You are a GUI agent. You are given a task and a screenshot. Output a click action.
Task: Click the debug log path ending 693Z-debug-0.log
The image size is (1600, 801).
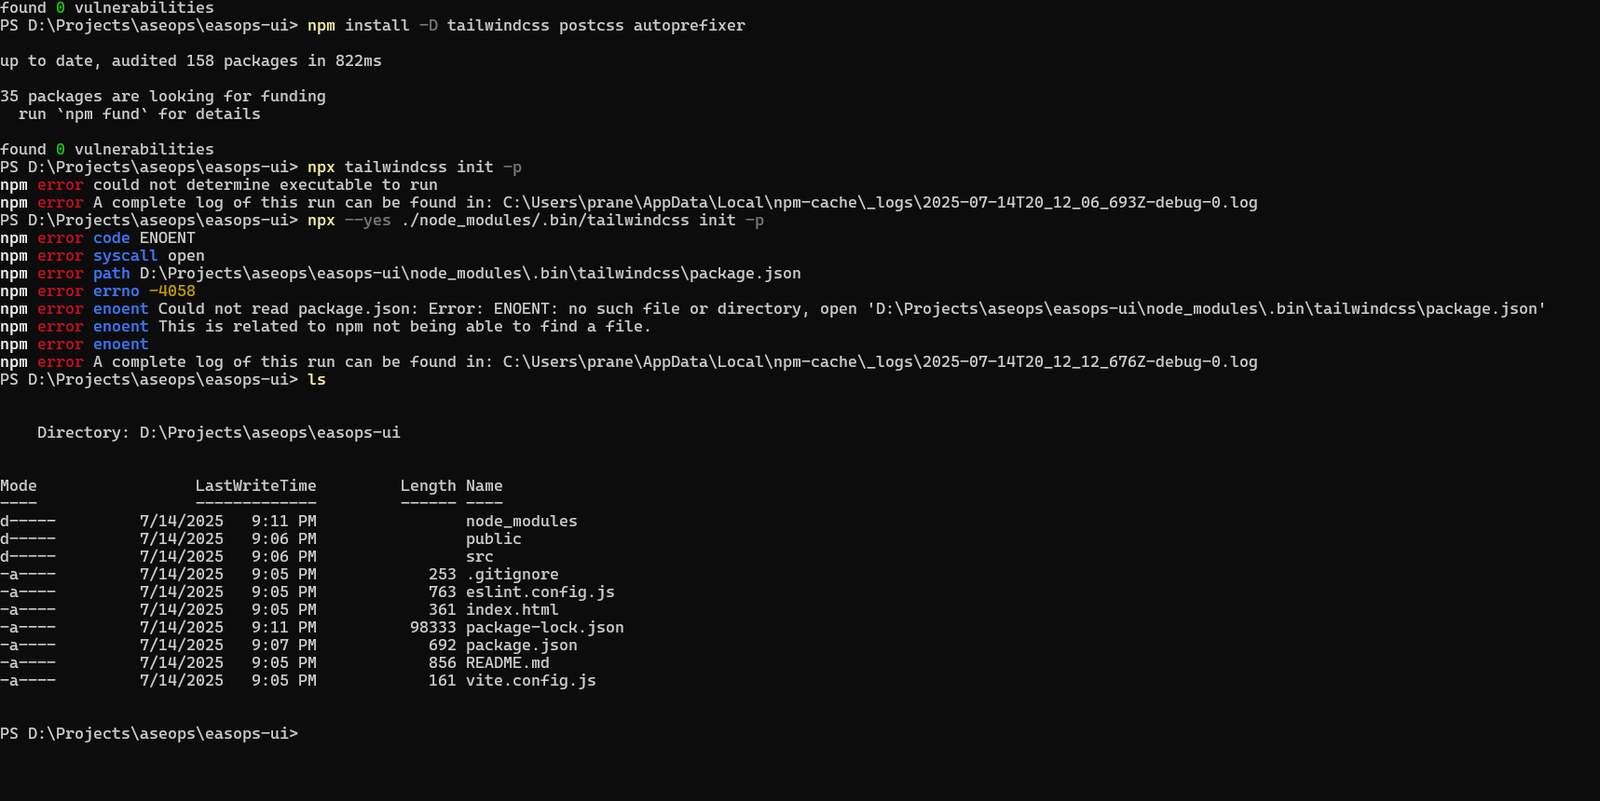pyautogui.click(x=880, y=203)
